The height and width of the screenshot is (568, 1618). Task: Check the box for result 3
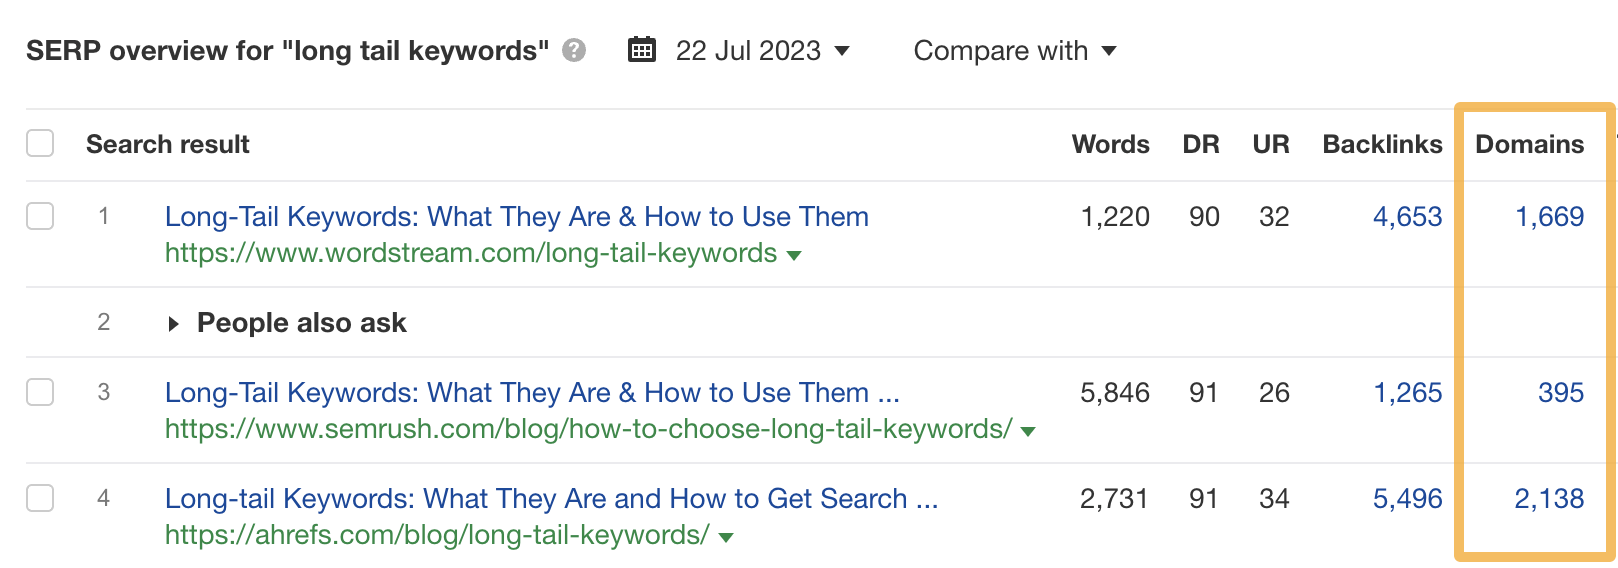coord(40,392)
